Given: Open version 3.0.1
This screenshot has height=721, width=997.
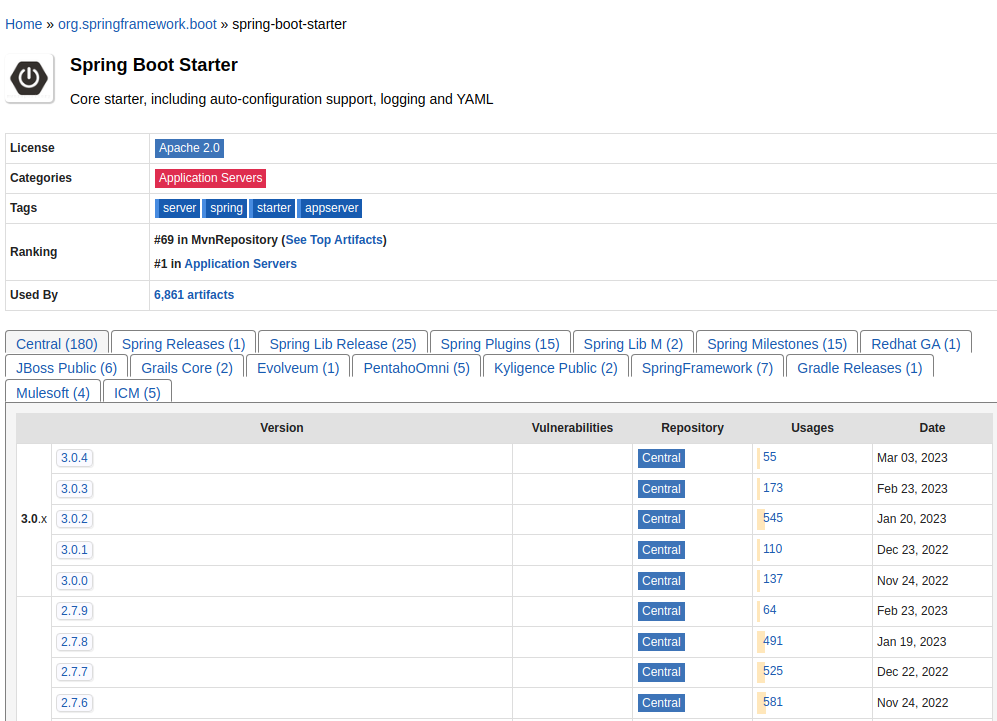Looking at the screenshot, I should [74, 550].
